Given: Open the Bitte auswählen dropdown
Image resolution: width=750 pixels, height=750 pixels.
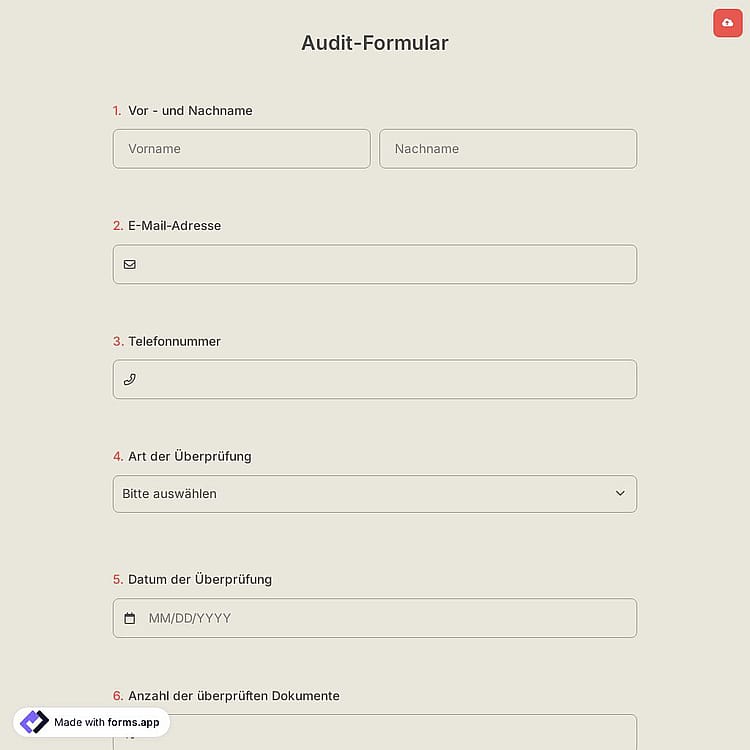Looking at the screenshot, I should click(375, 494).
